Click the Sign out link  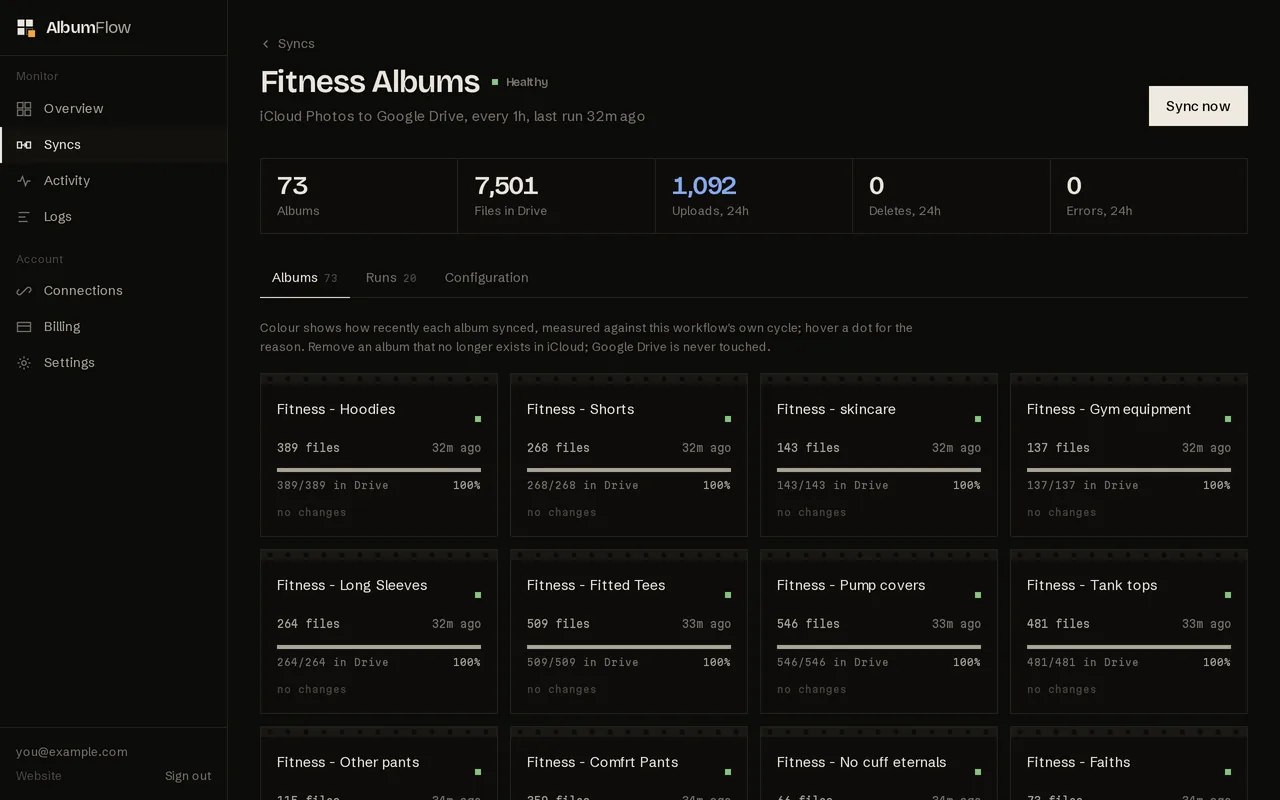pyautogui.click(x=188, y=776)
